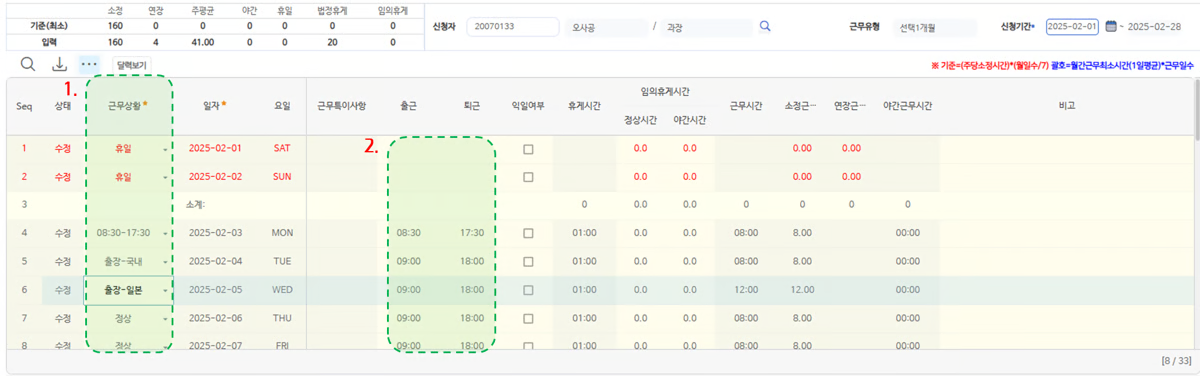
Task: Click the 상태 column header
Action: 62,105
